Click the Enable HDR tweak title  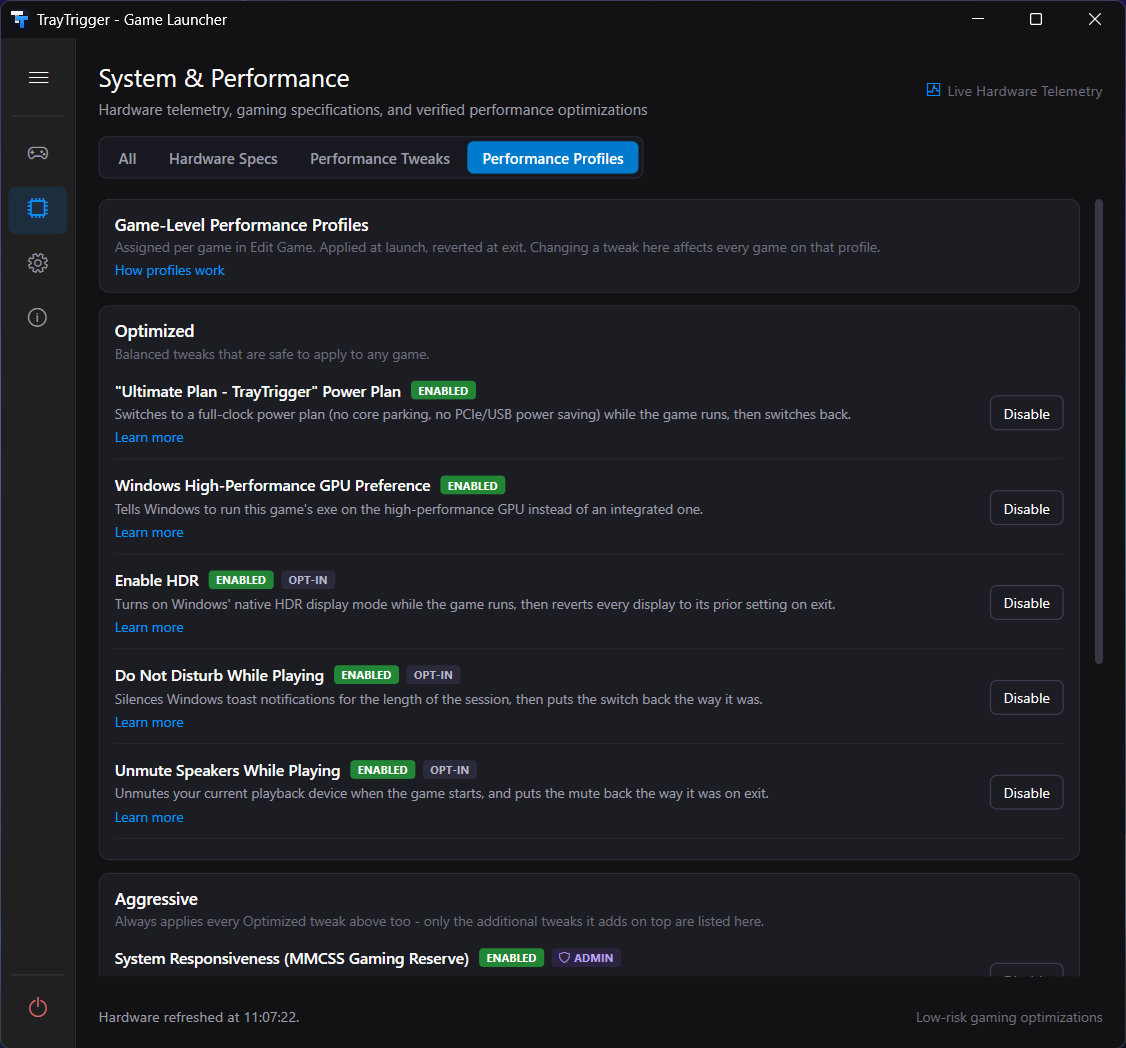tap(157, 580)
